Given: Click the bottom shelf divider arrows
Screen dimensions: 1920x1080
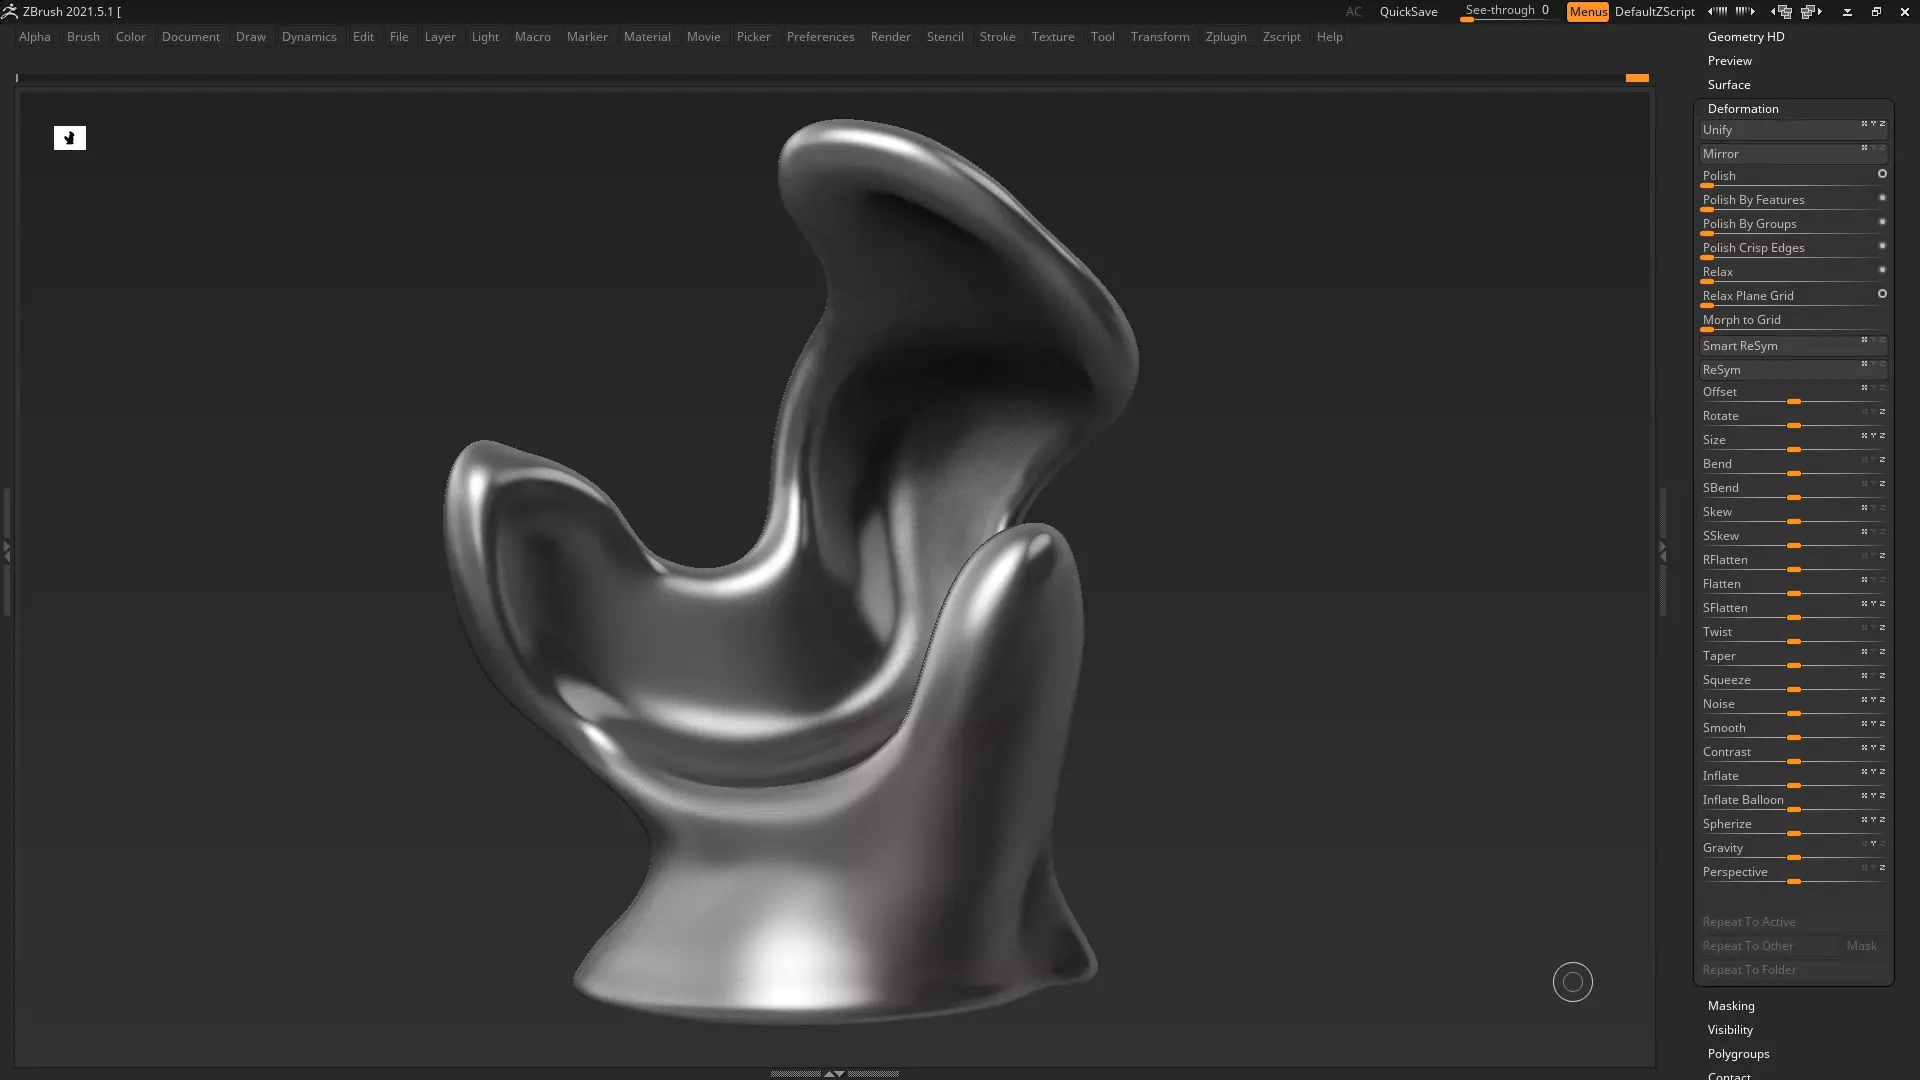Looking at the screenshot, I should coord(834,1073).
